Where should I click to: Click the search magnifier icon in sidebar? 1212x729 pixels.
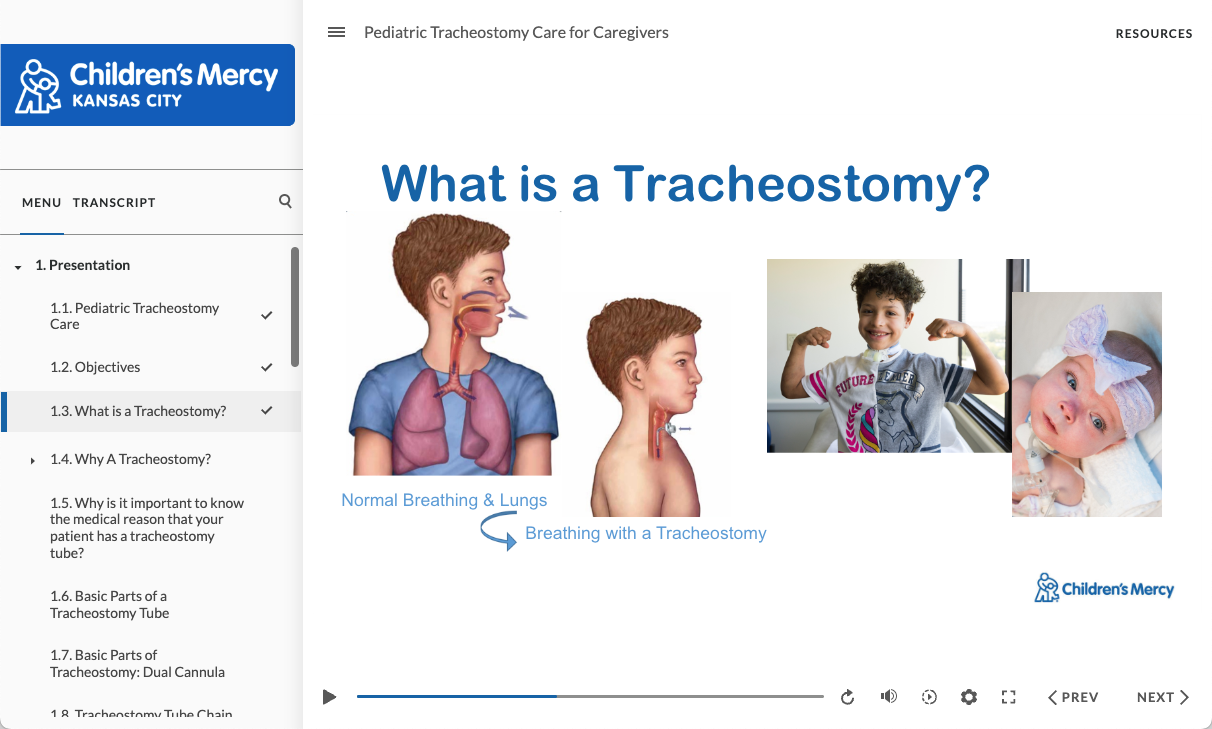pos(285,201)
